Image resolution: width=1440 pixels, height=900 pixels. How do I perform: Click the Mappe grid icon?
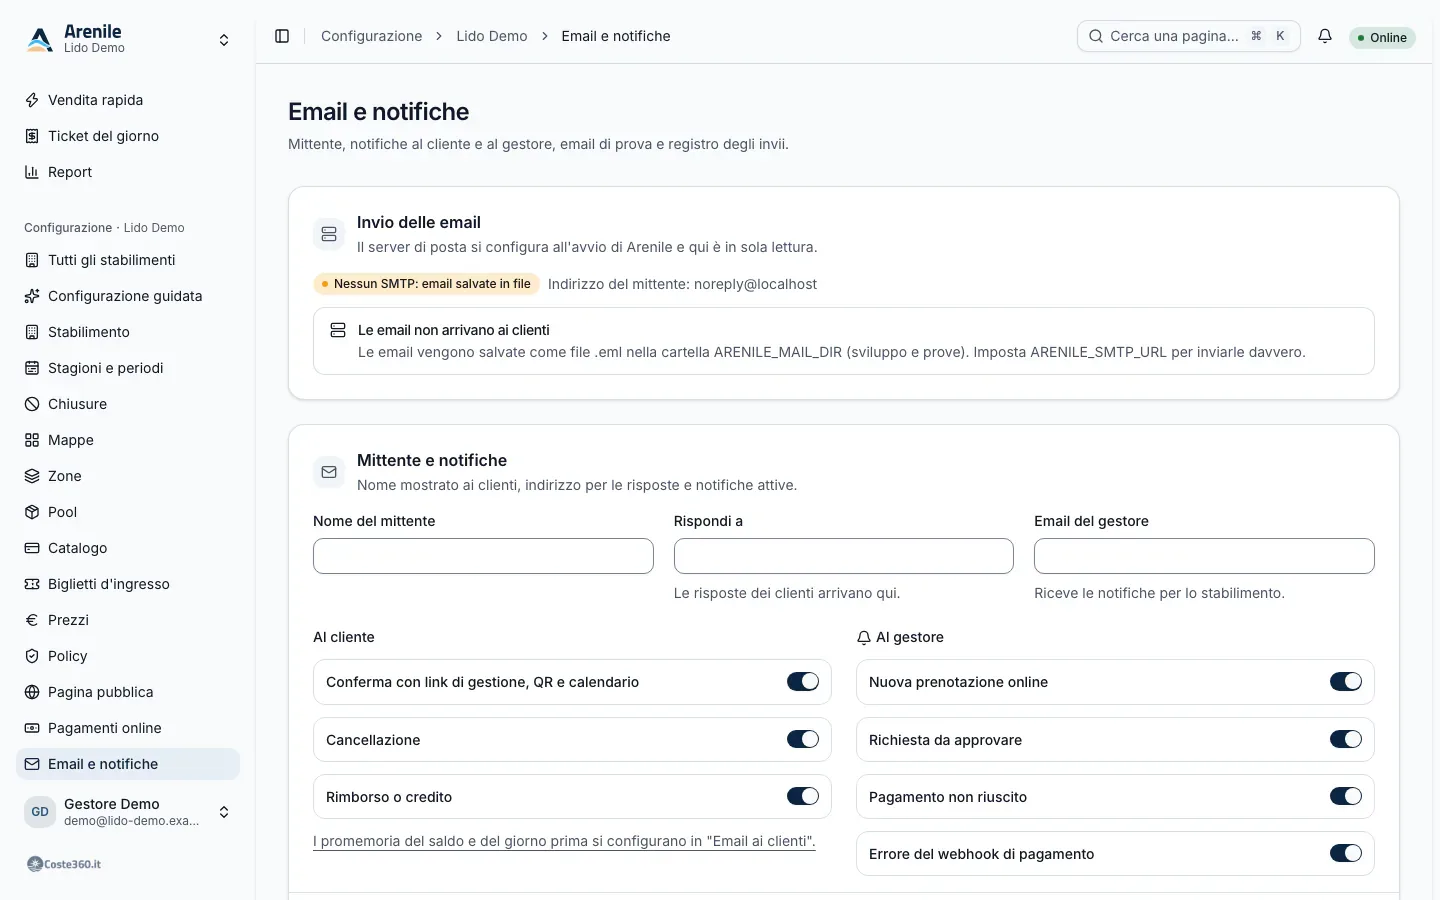click(32, 440)
